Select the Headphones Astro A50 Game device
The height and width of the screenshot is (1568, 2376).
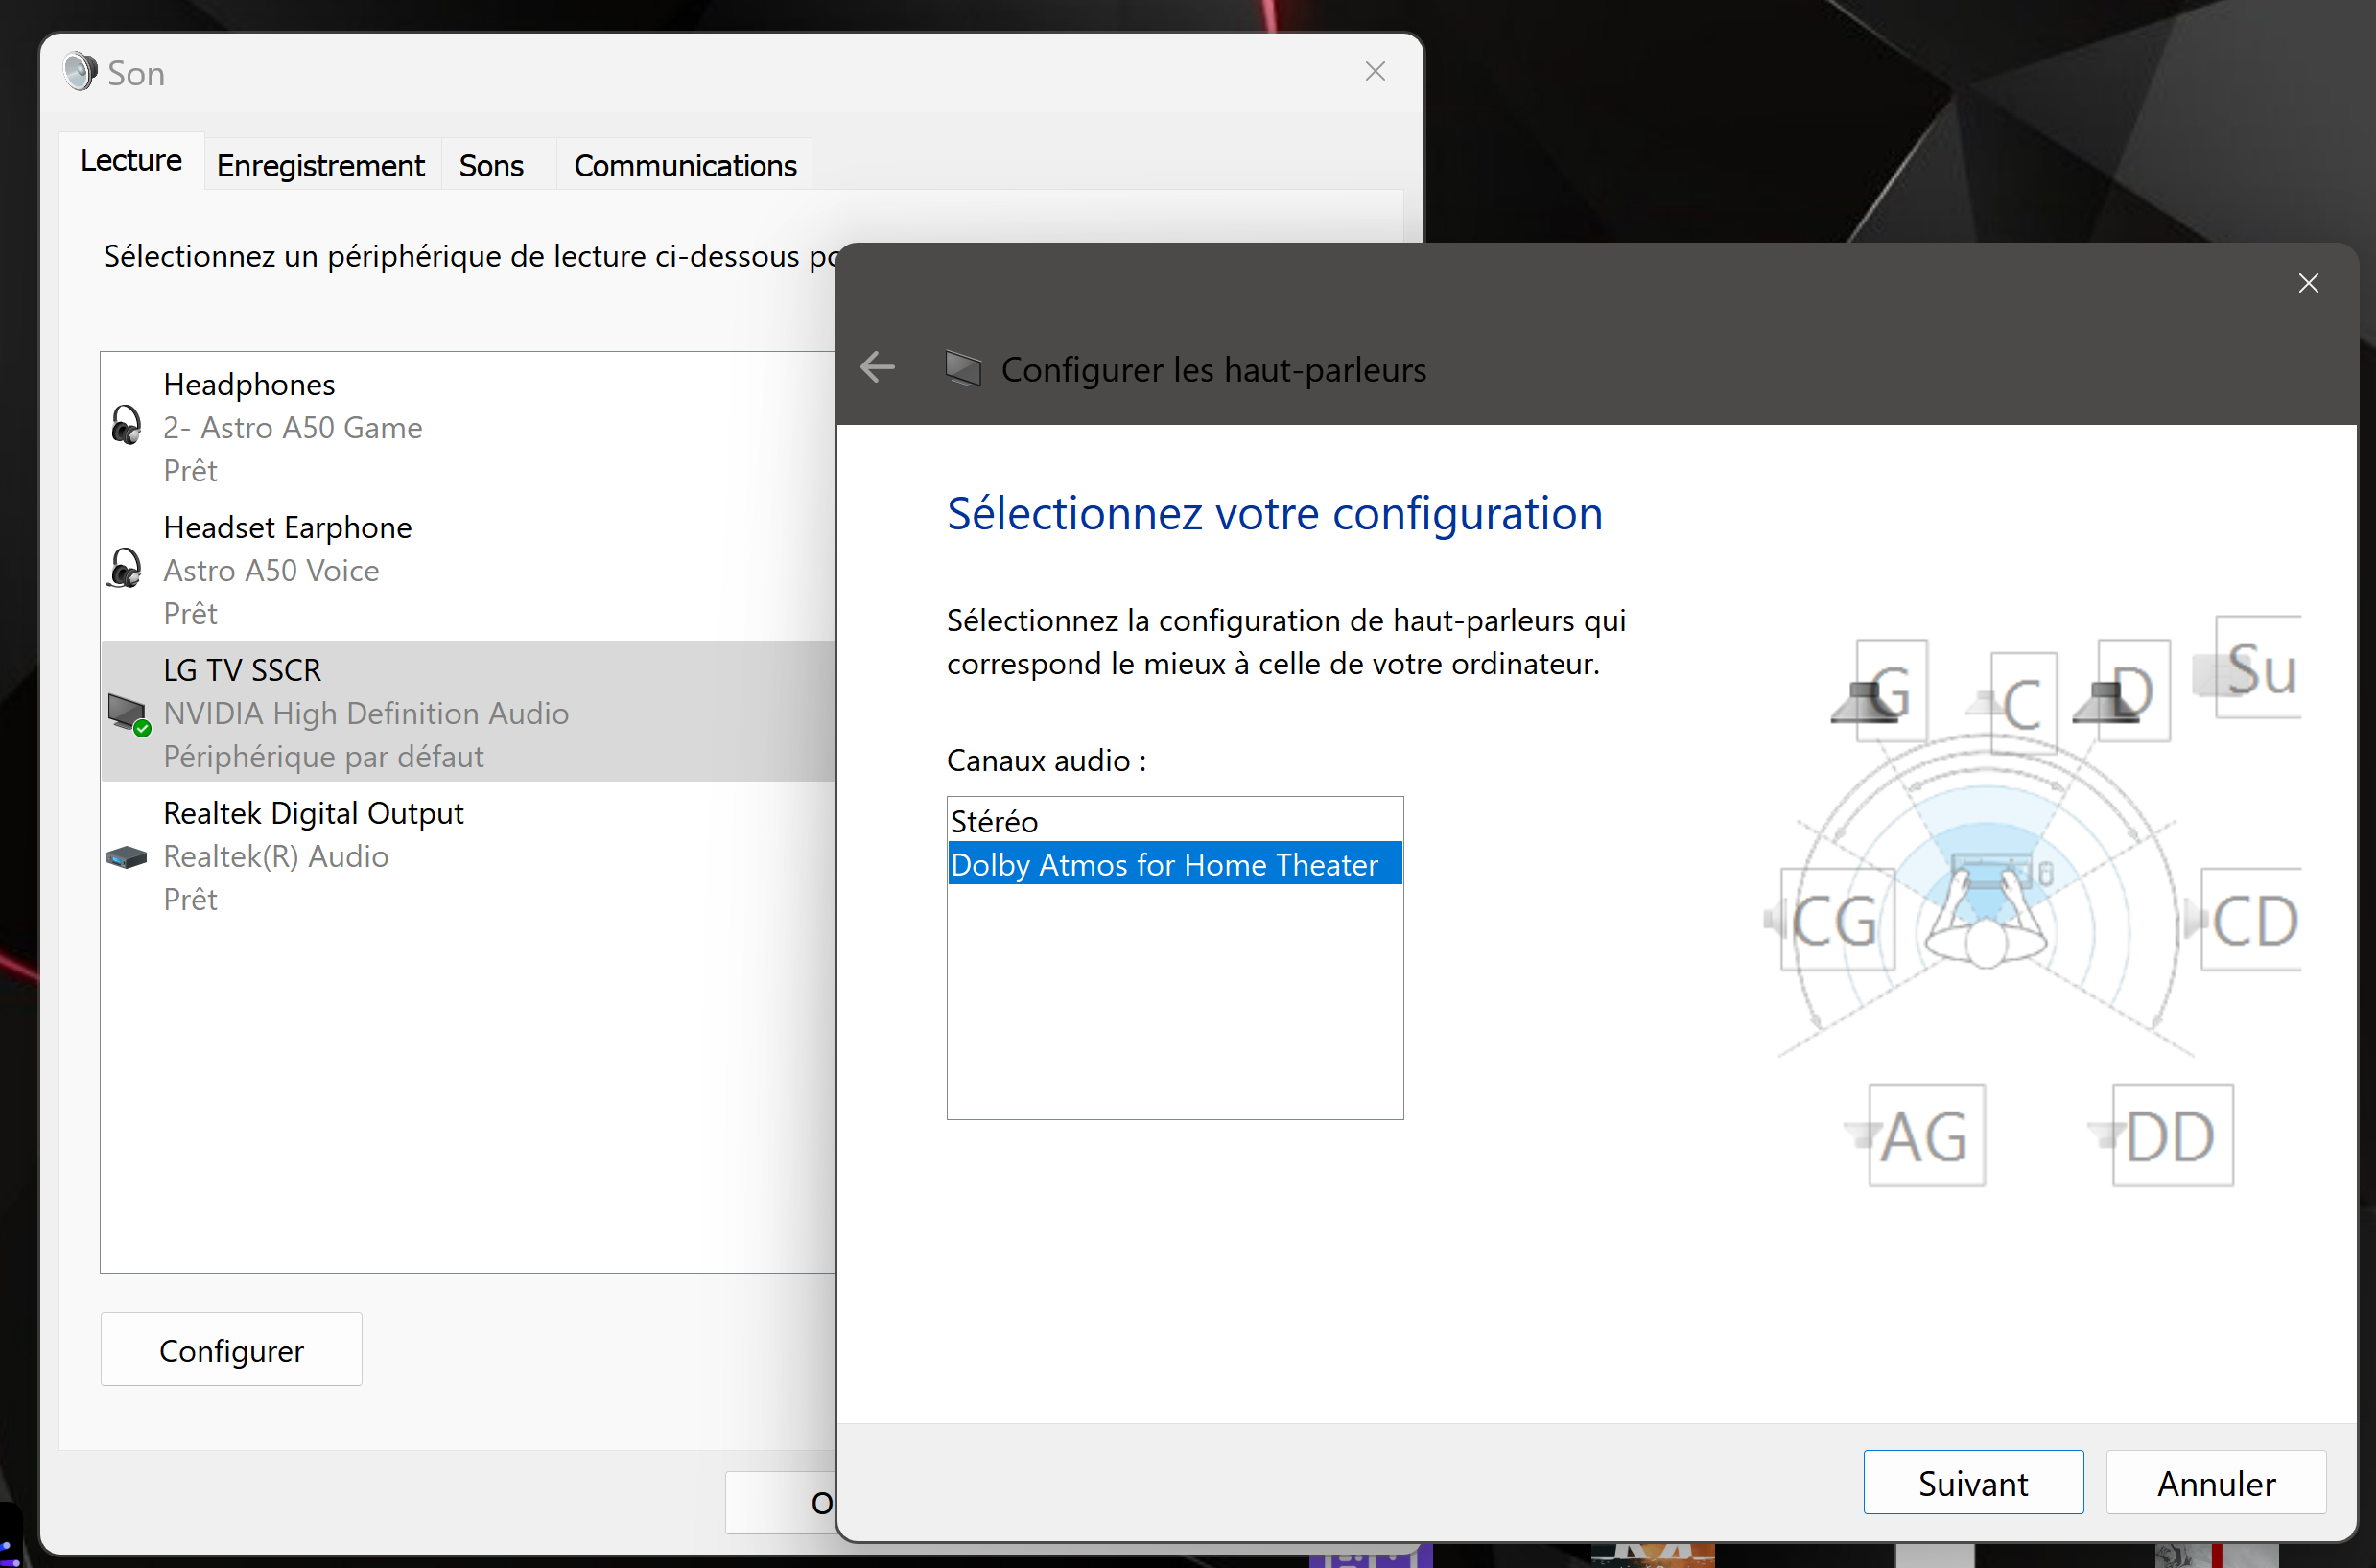pyautogui.click(x=292, y=427)
